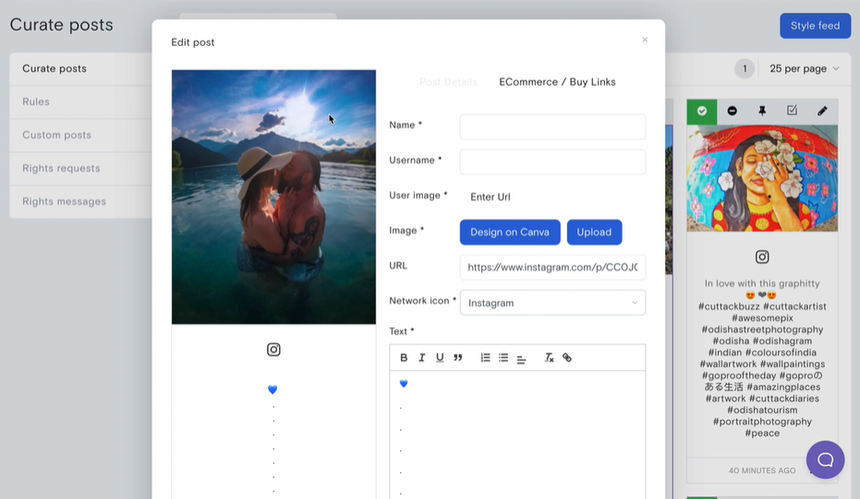Toggle the pin on the graffiti post

coord(762,111)
